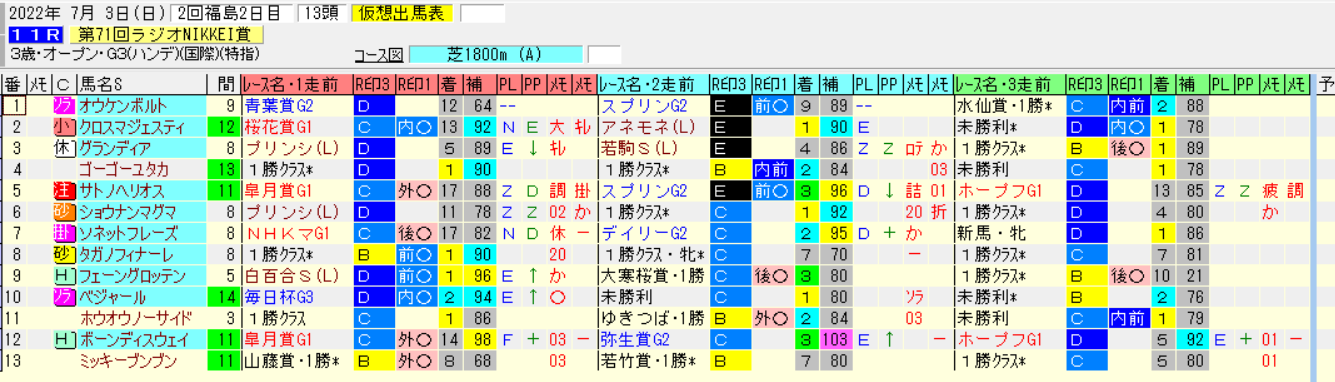
Task: Select the ヲ badge next to ベジャール
Action: tap(63, 296)
